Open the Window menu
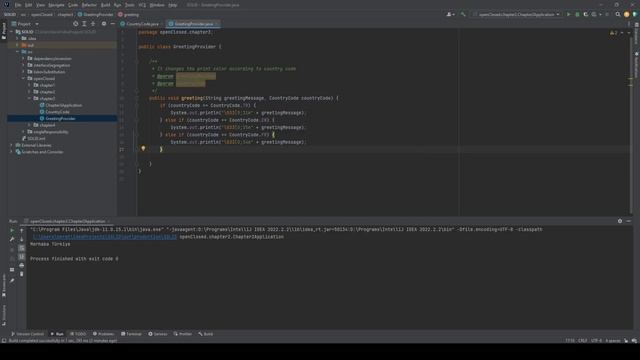The width and height of the screenshot is (640, 360). [157, 5]
